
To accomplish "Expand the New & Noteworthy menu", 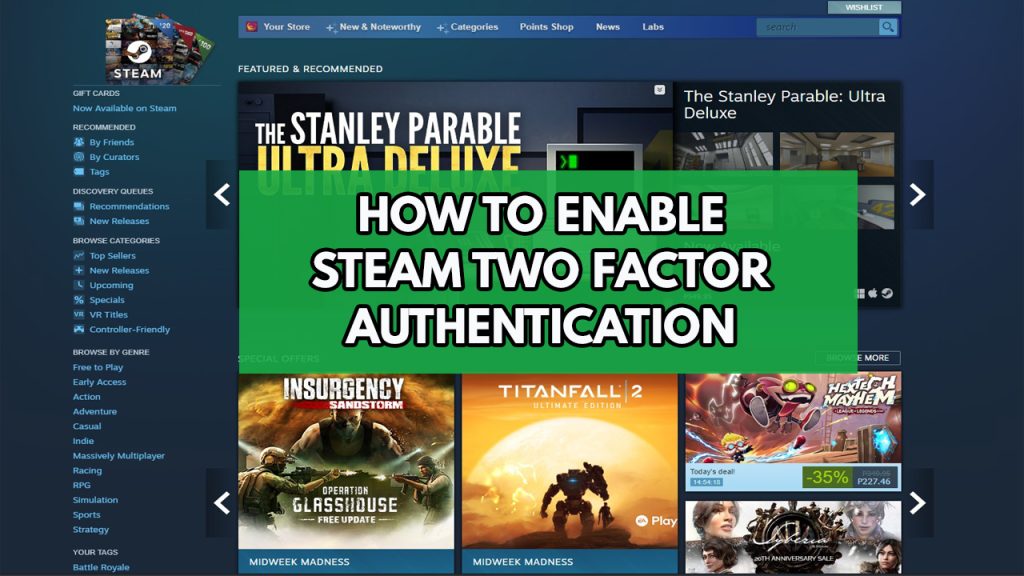I will tap(374, 27).
